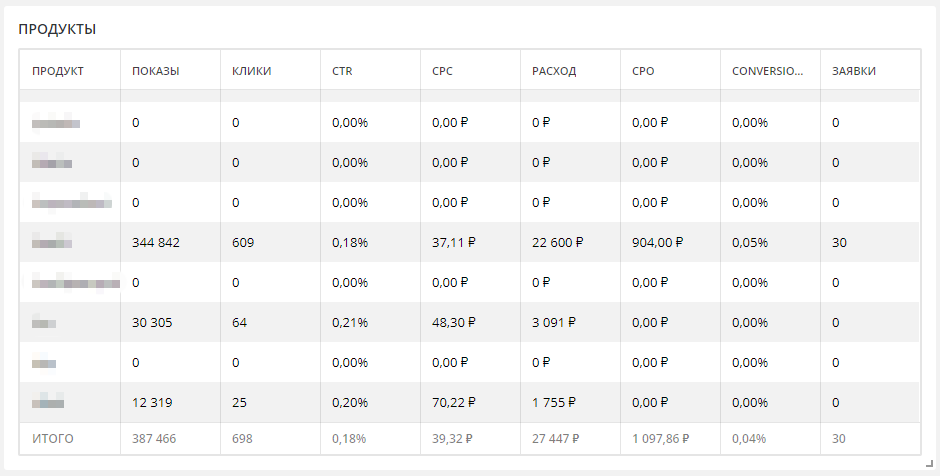
Task: Click the ПРОДУКТЫ widget title
Action: click(x=57, y=29)
